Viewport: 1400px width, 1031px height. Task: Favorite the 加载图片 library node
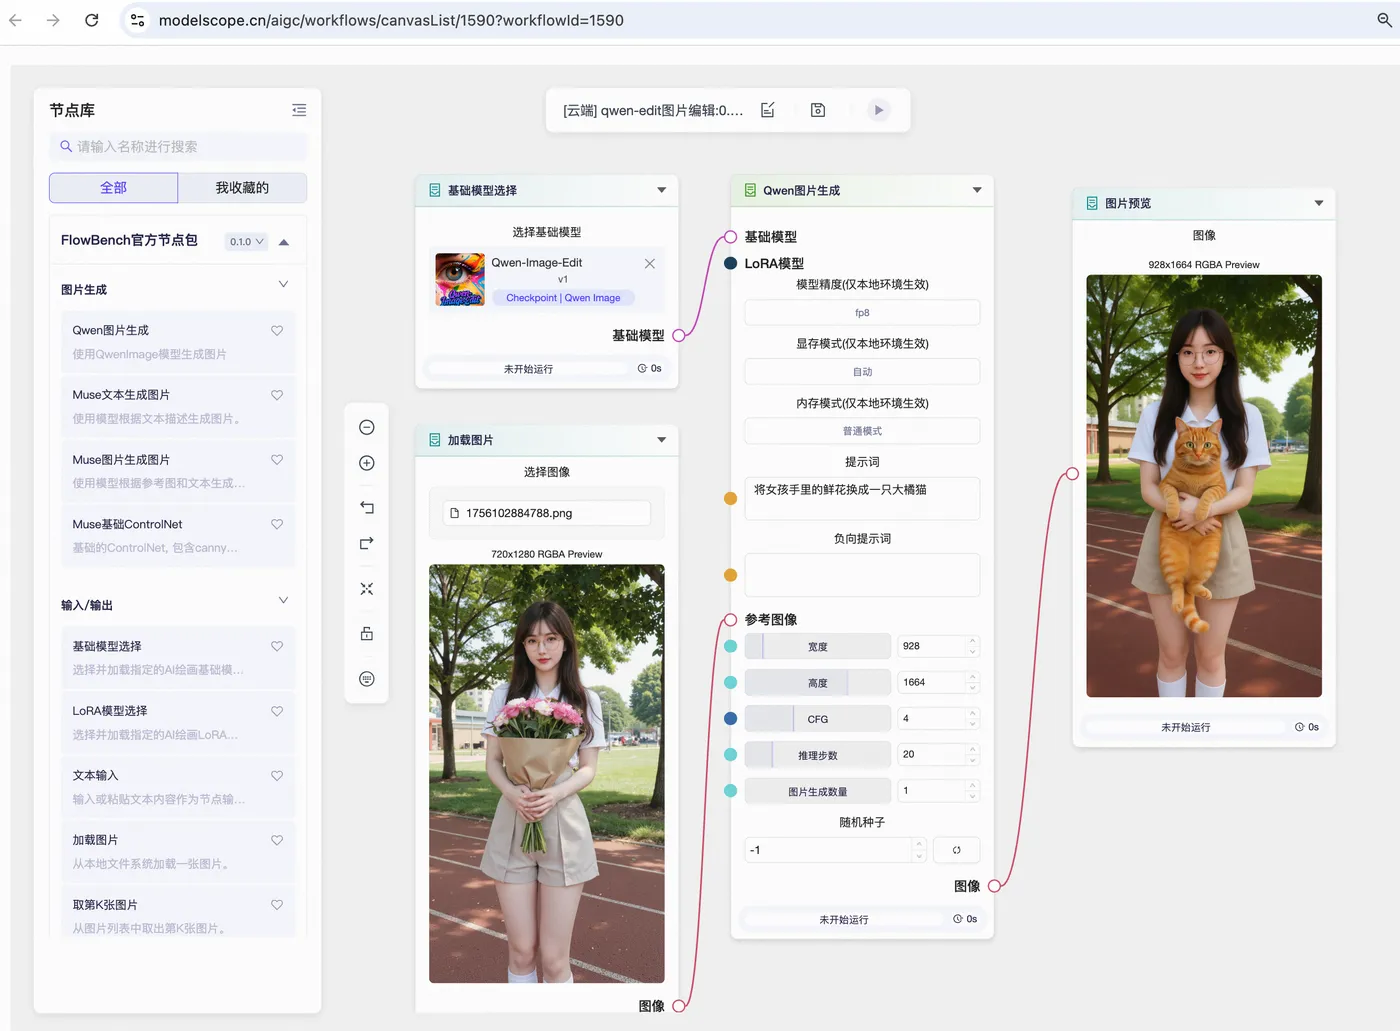[277, 840]
